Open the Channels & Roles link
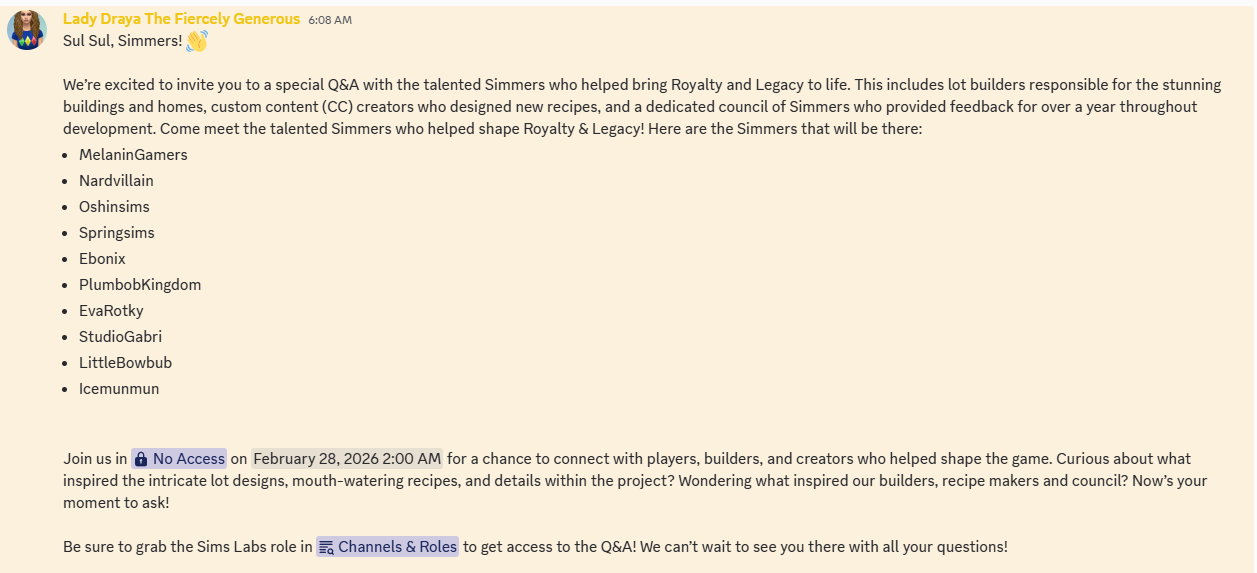This screenshot has height=573, width=1257. pyautogui.click(x=397, y=547)
